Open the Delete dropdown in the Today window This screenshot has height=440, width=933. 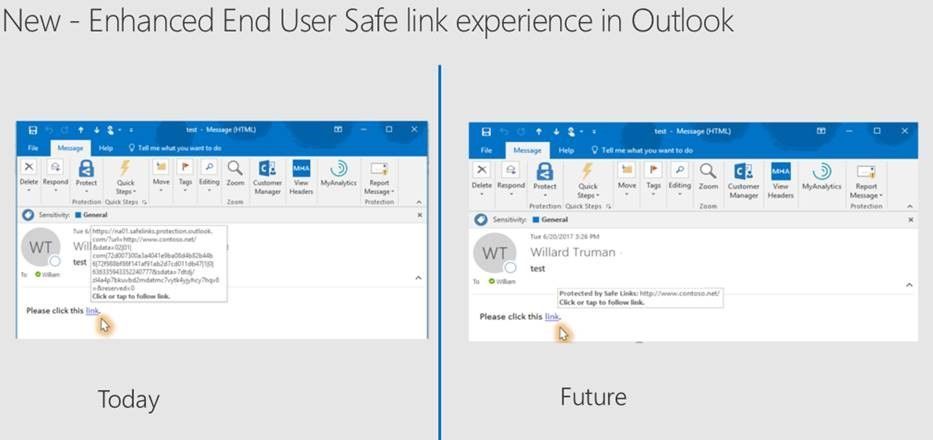[x=29, y=176]
